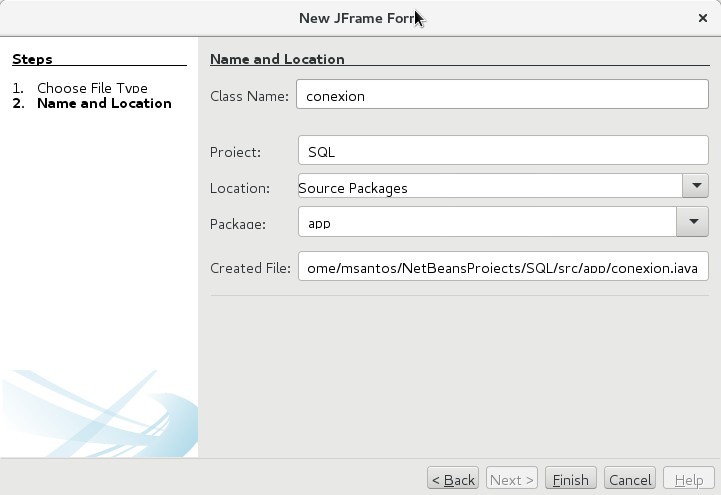721x495 pixels.
Task: Select the Source Packages combo box
Action: (x=490, y=187)
